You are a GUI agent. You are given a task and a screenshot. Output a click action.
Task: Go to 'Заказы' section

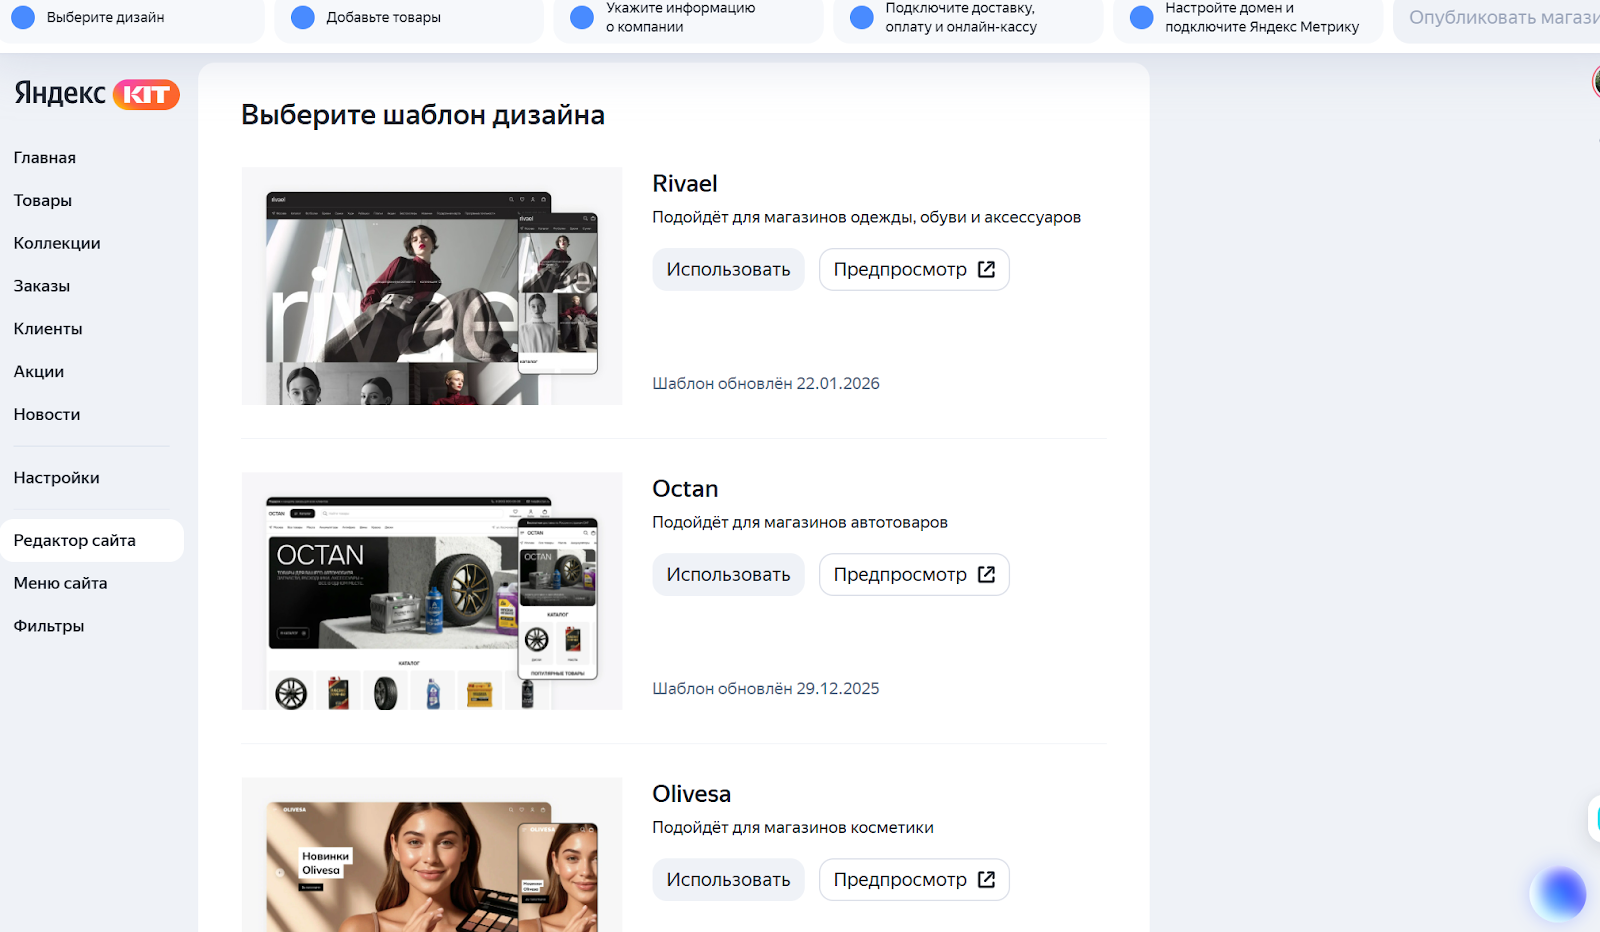tap(42, 286)
